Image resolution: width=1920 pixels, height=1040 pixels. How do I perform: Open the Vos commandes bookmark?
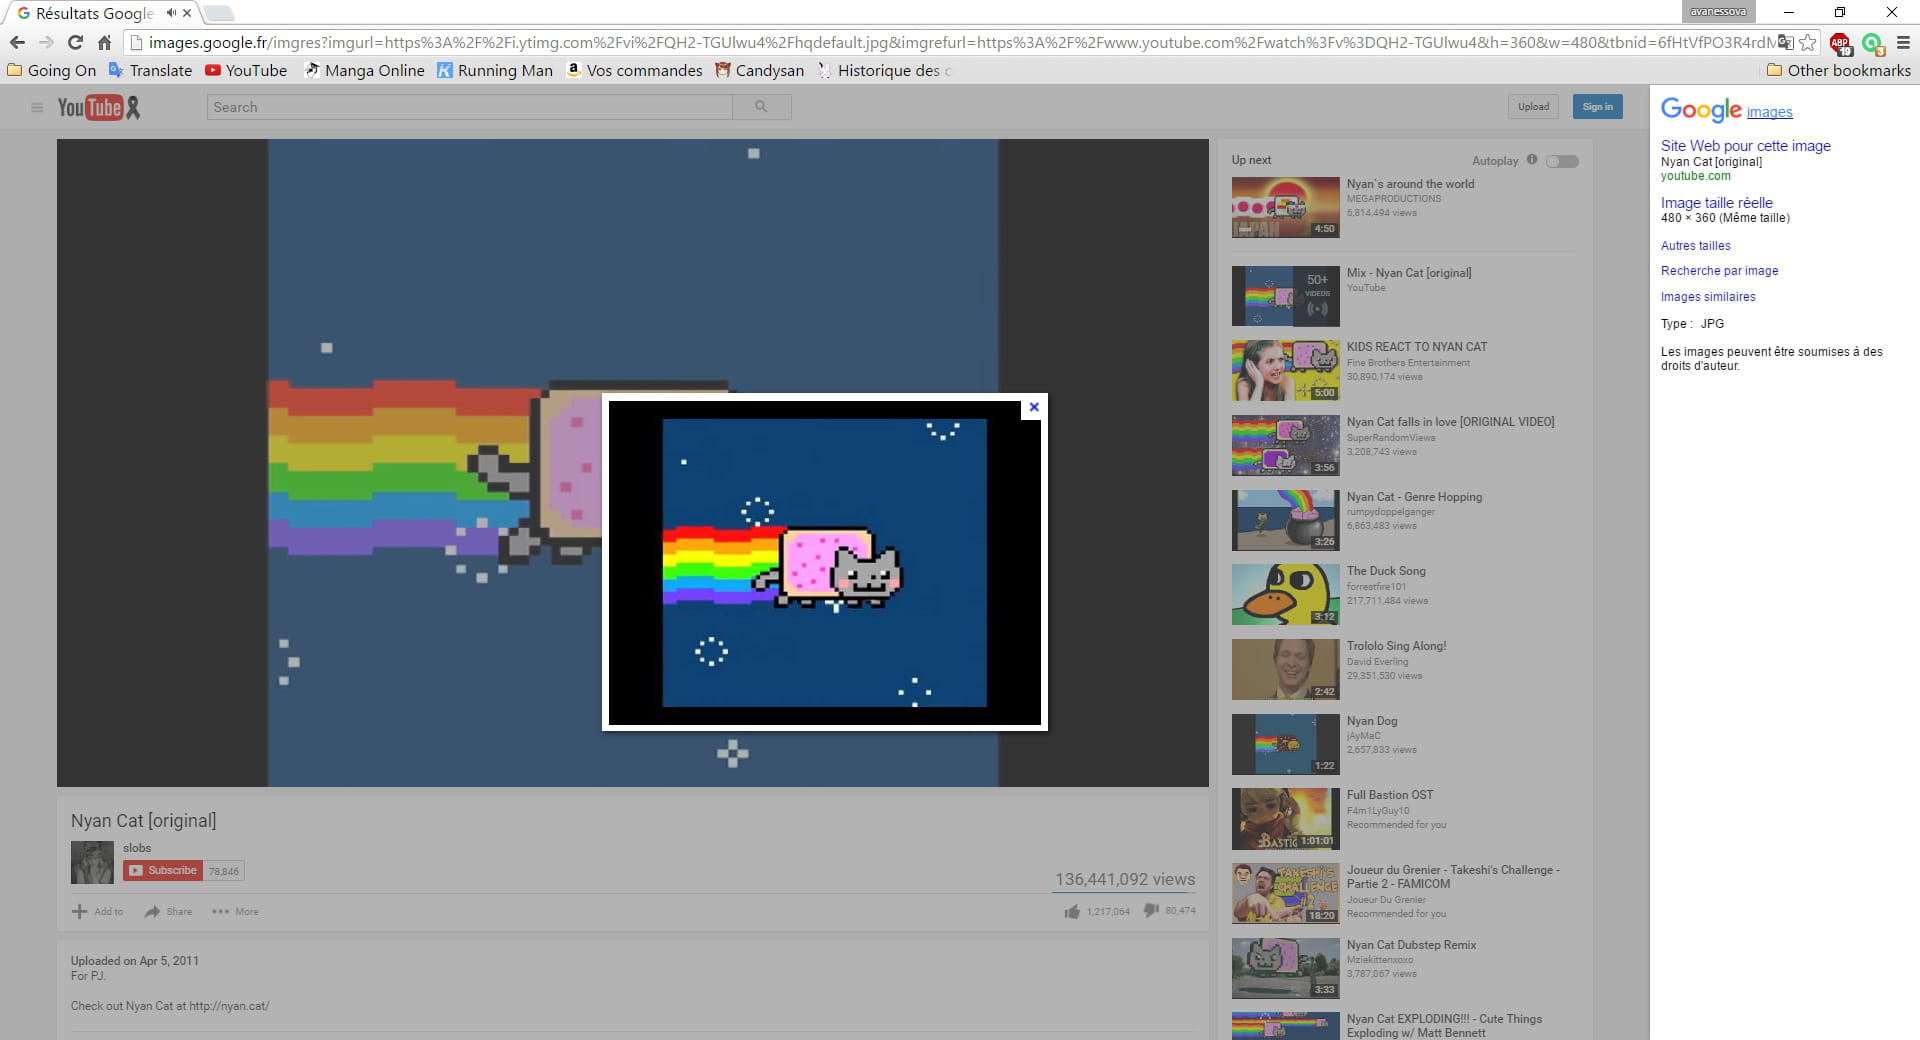pos(634,70)
